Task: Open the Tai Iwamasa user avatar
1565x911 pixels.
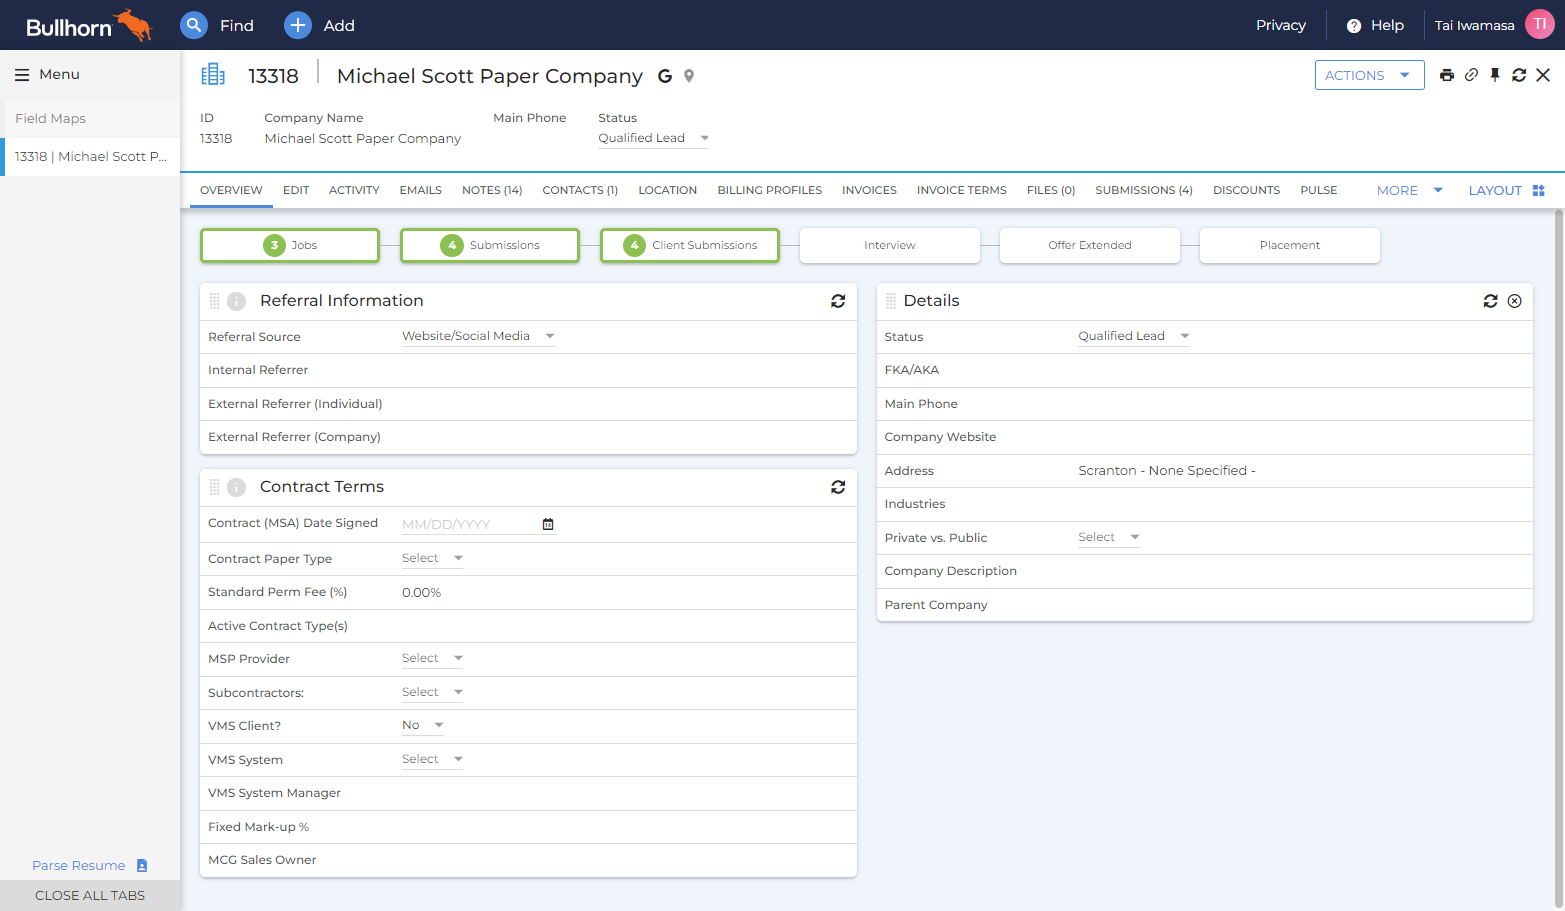Action: pos(1540,25)
